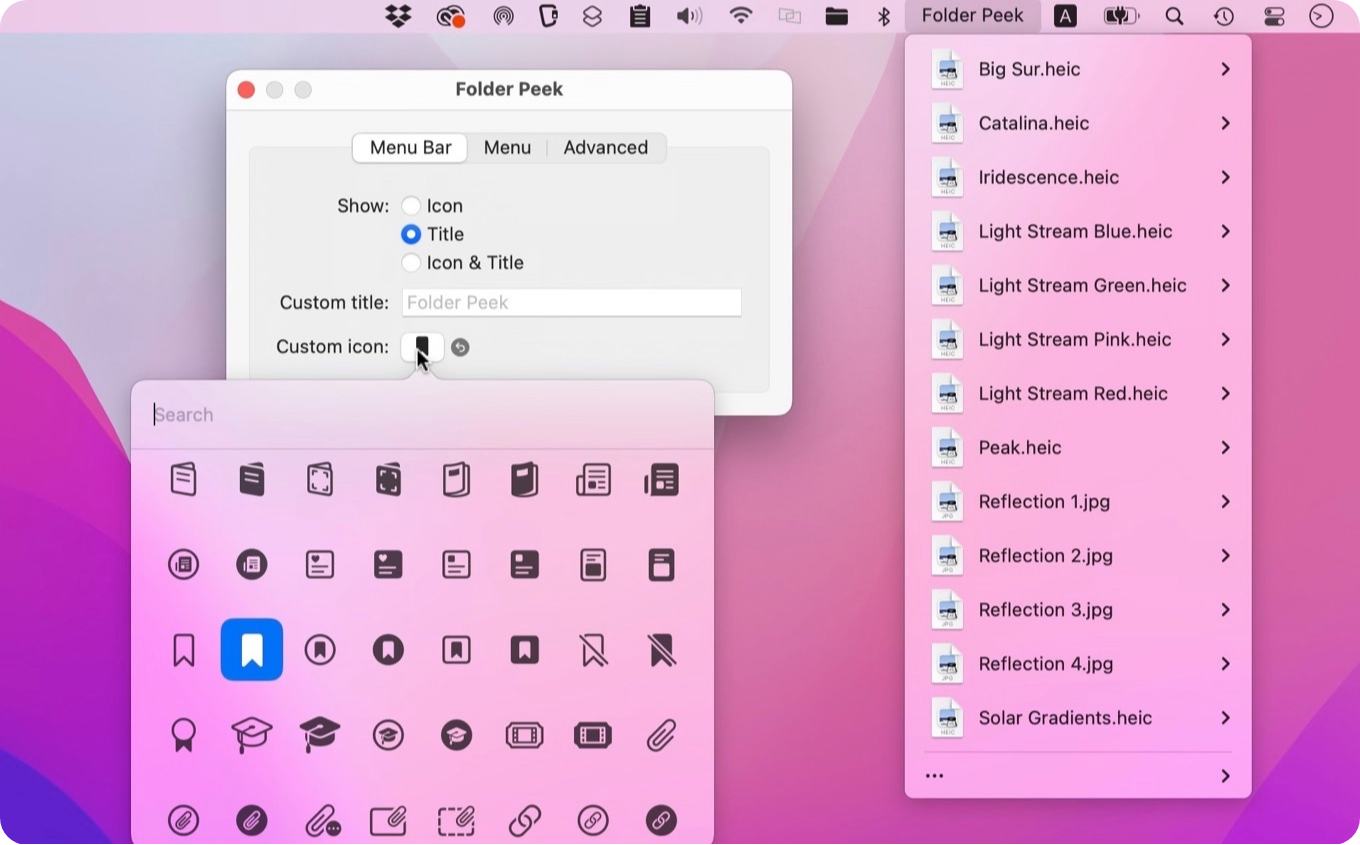
Task: Switch to the Advanced tab
Action: (606, 148)
